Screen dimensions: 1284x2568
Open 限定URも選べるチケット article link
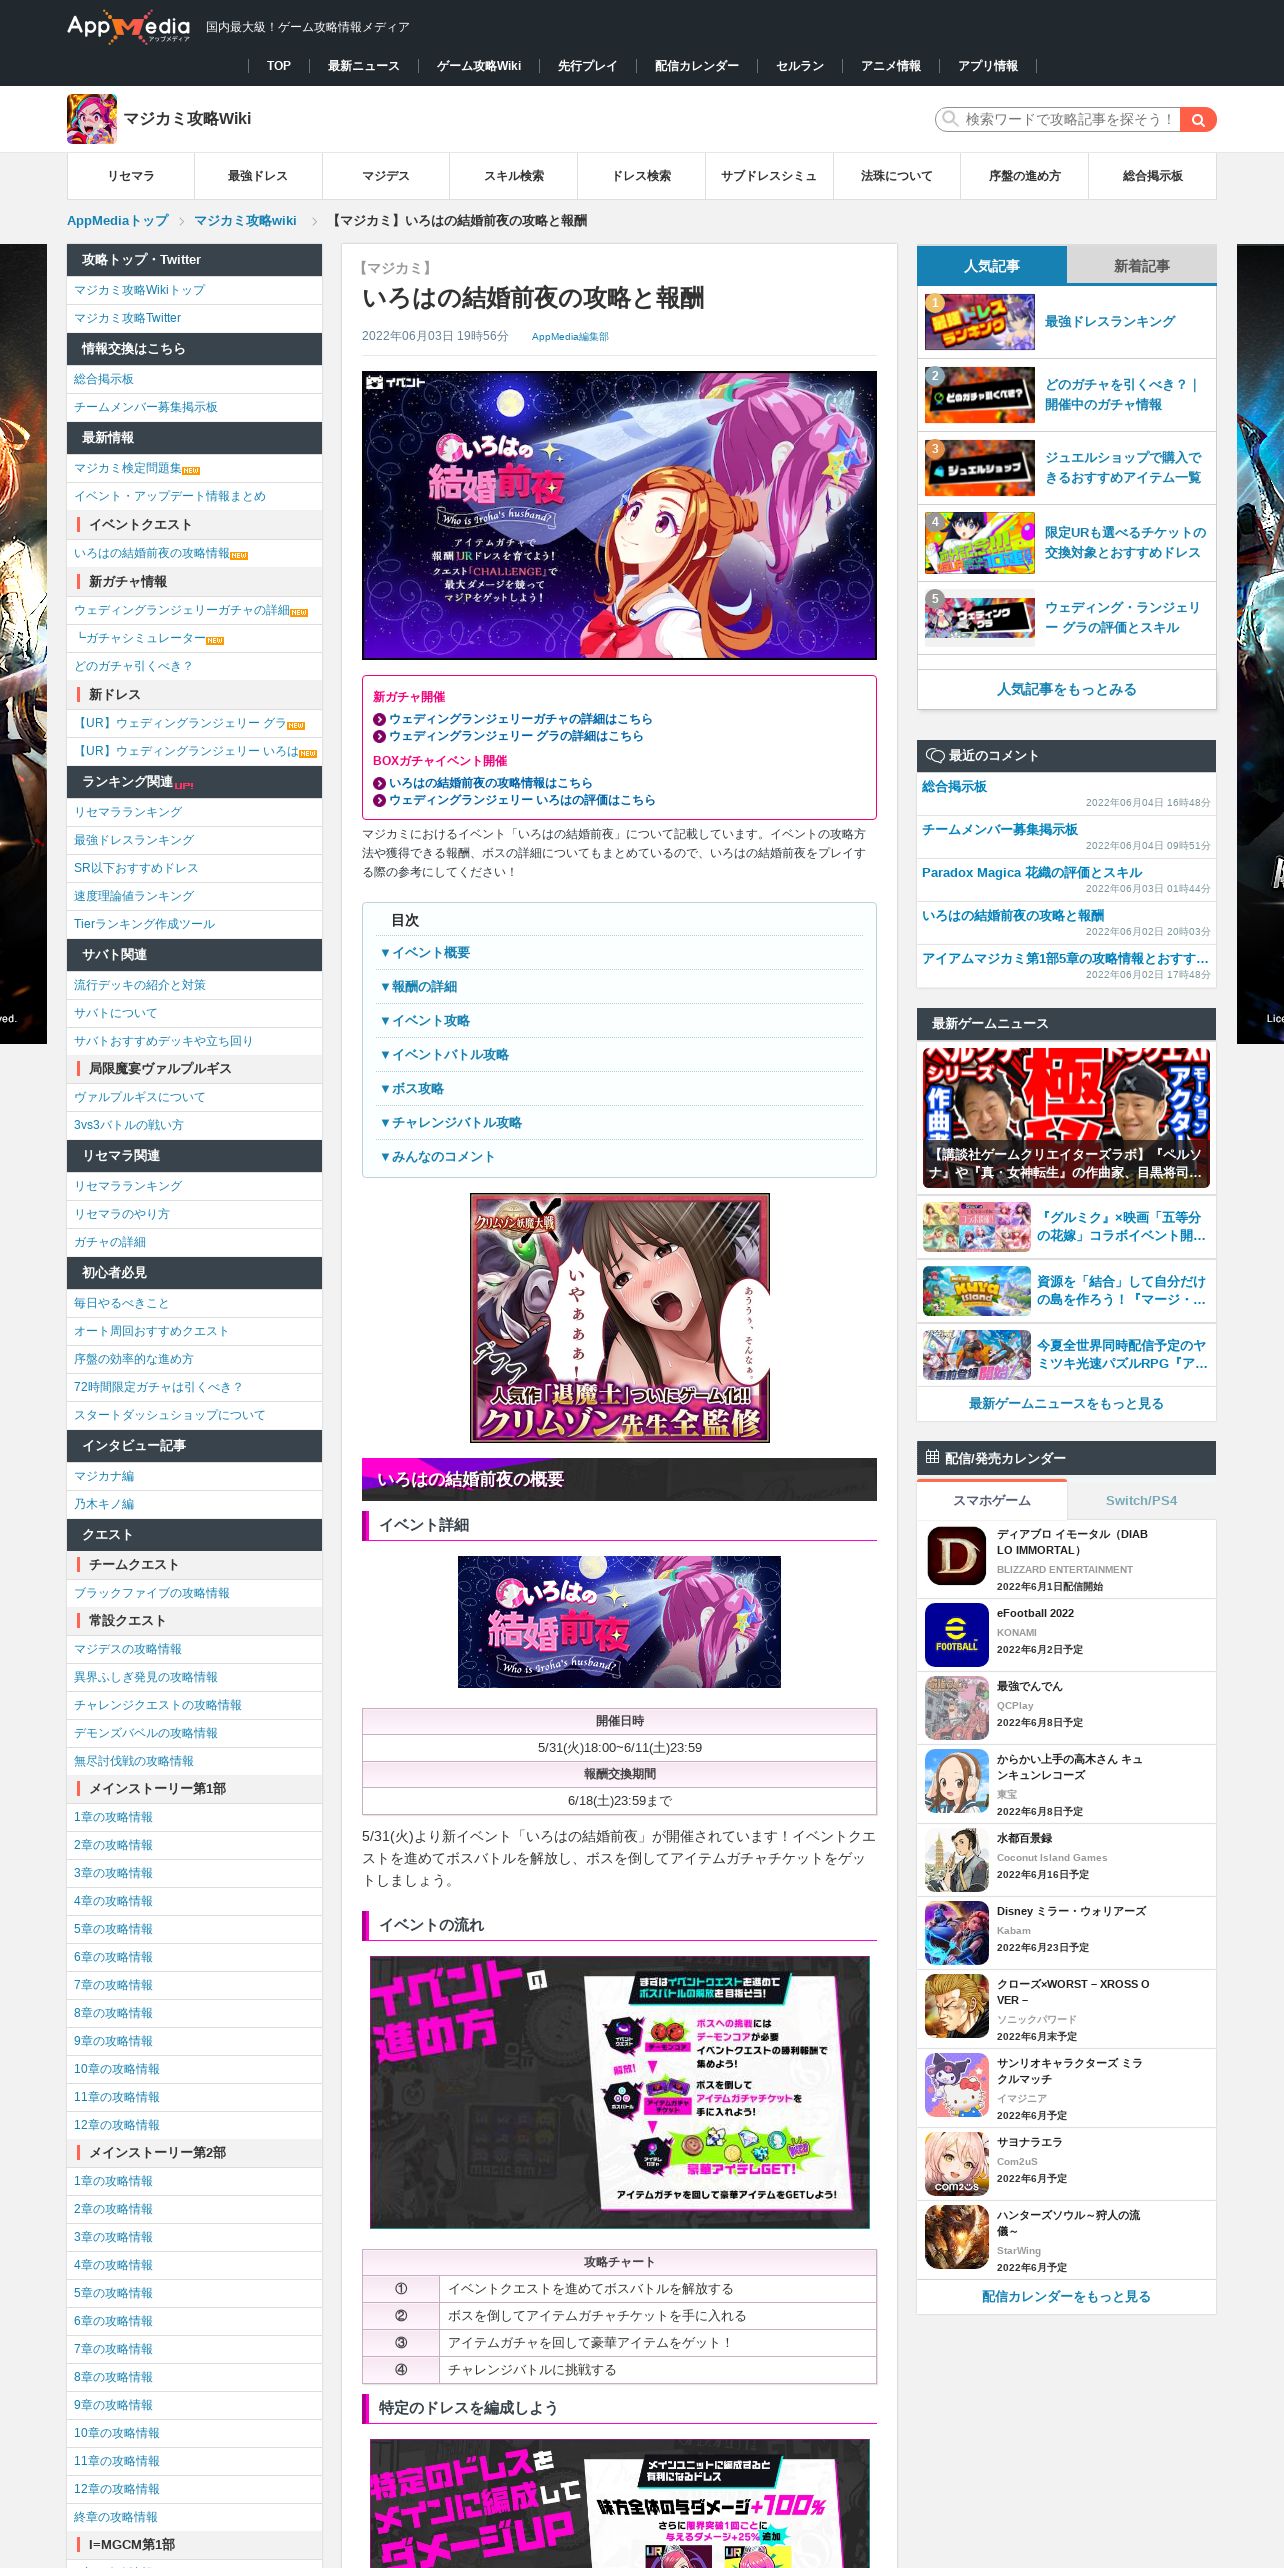coord(1125,543)
